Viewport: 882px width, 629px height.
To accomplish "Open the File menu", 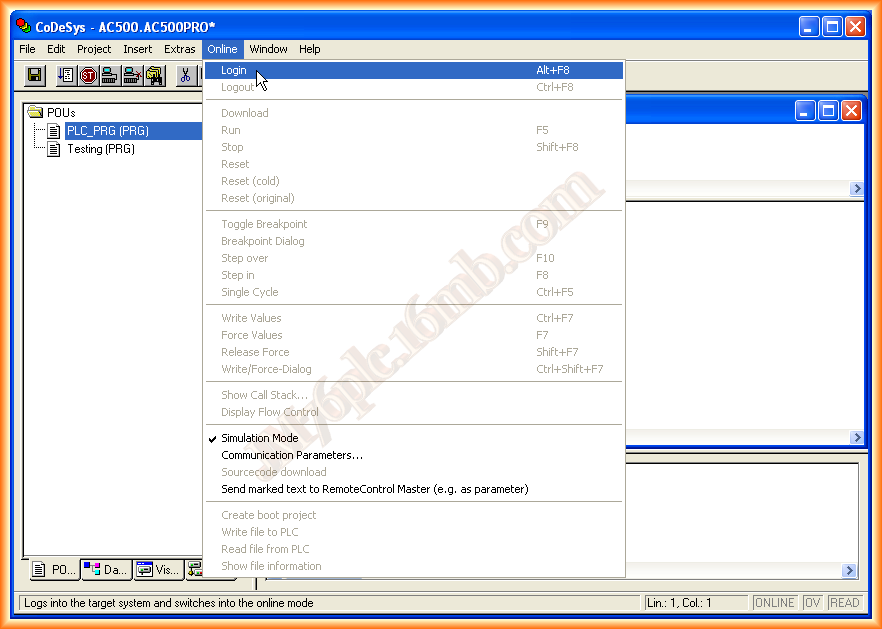I will [27, 49].
